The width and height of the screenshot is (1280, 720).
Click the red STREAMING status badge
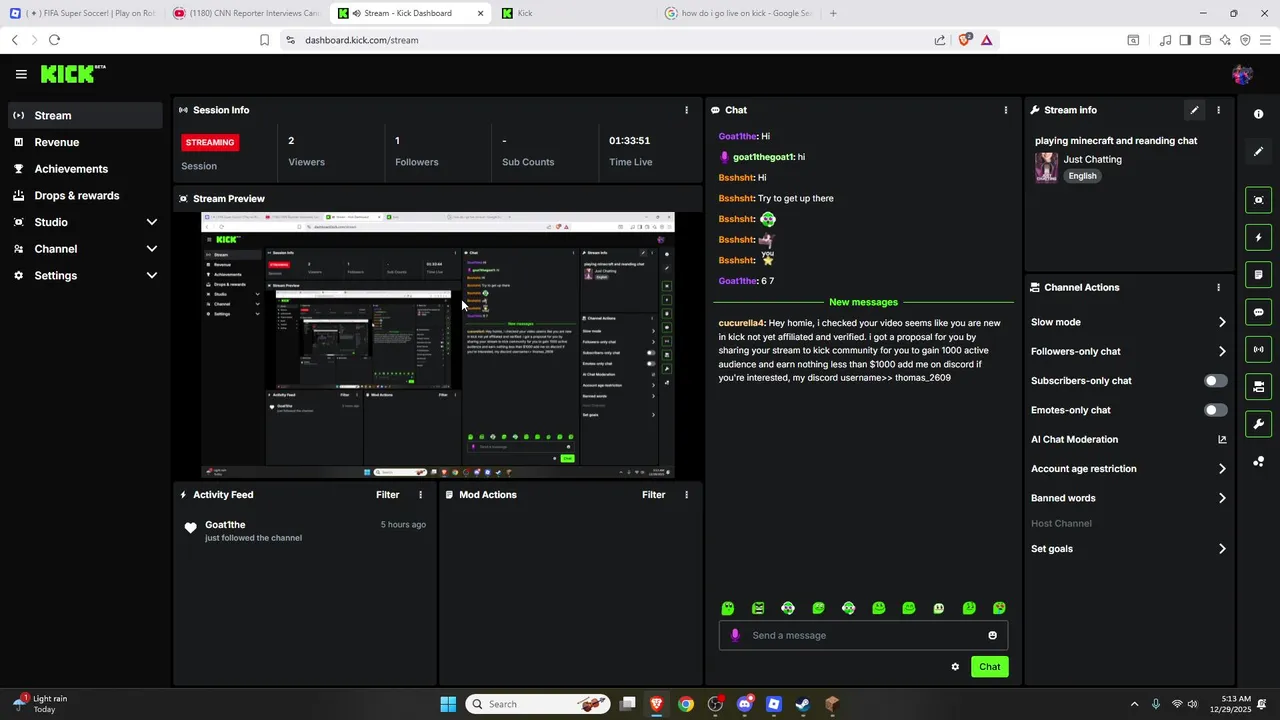coord(210,142)
